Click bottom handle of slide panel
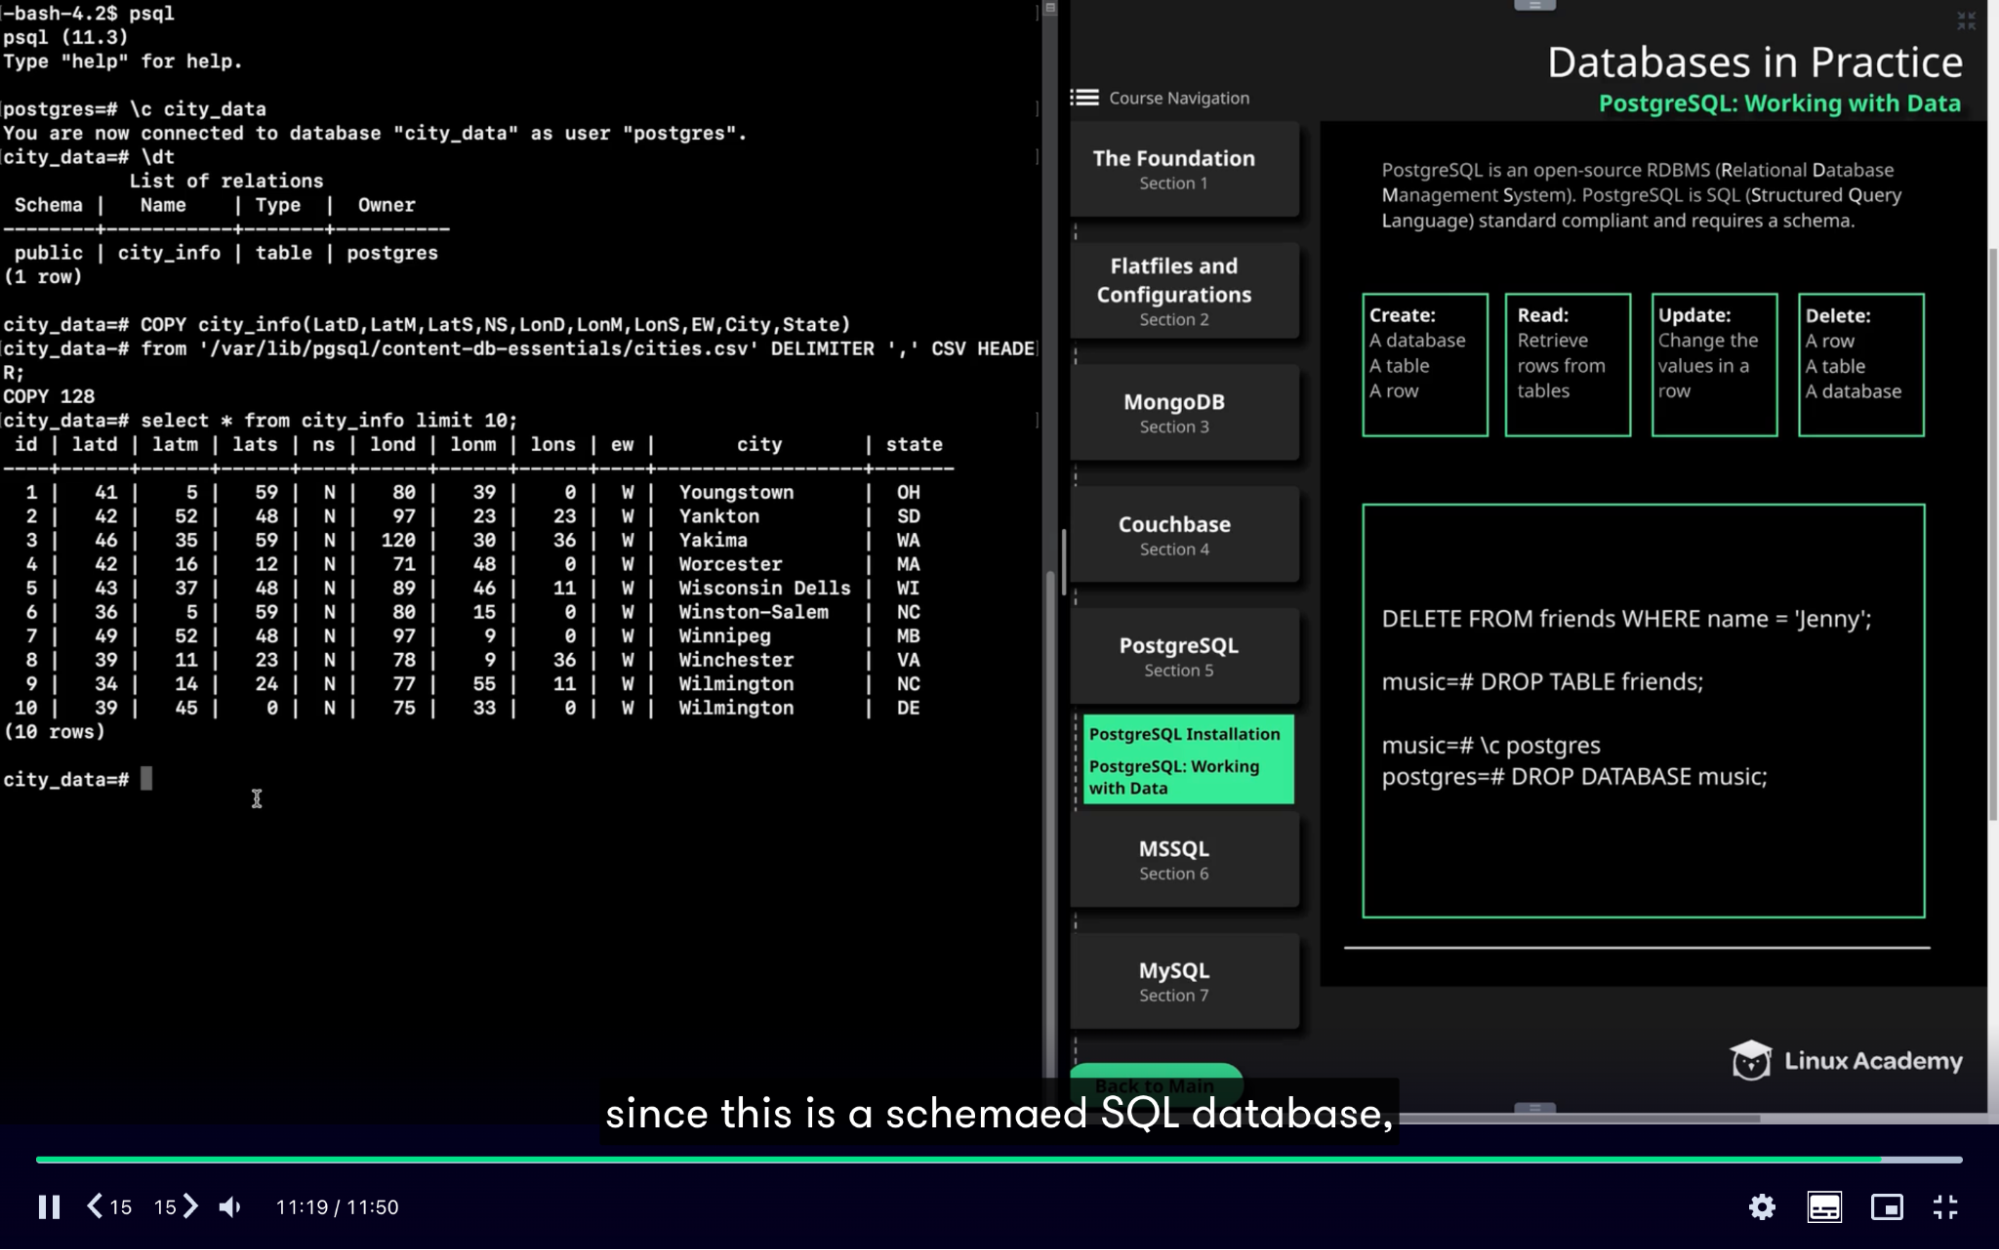Screen dimensions: 1999x1250 (x=1534, y=1108)
